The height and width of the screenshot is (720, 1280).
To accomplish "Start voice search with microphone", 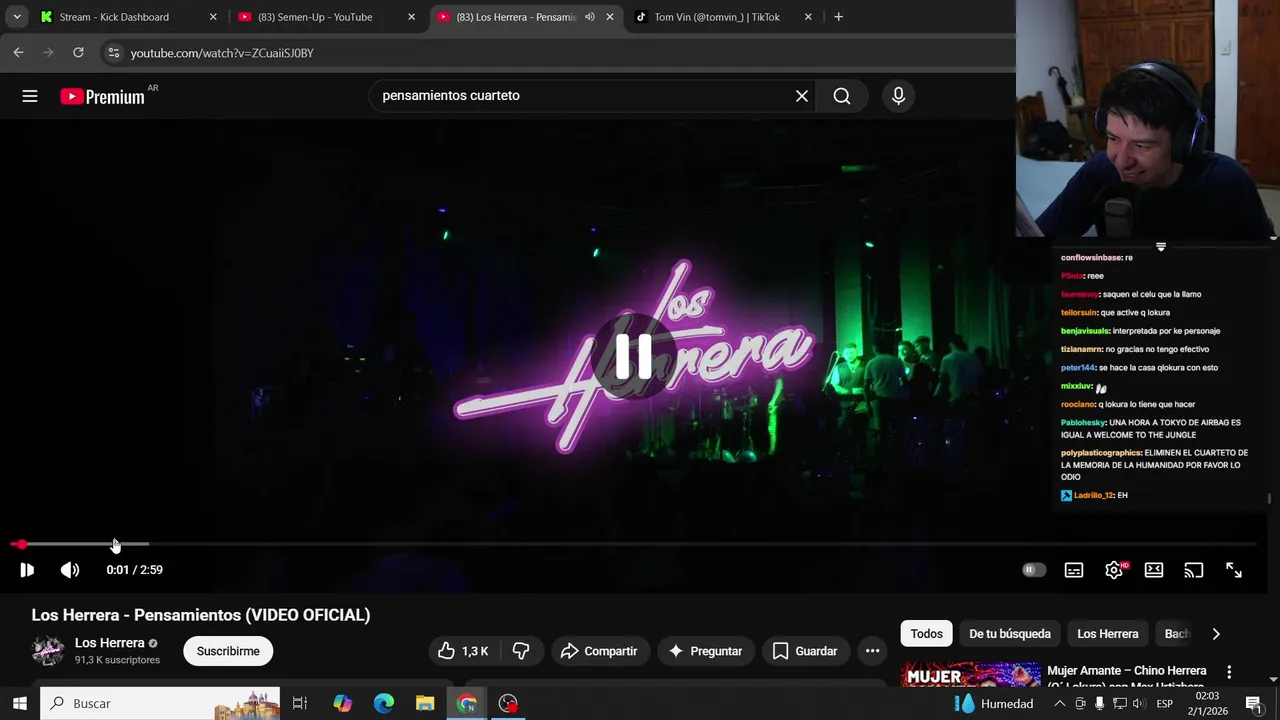I will [898, 96].
